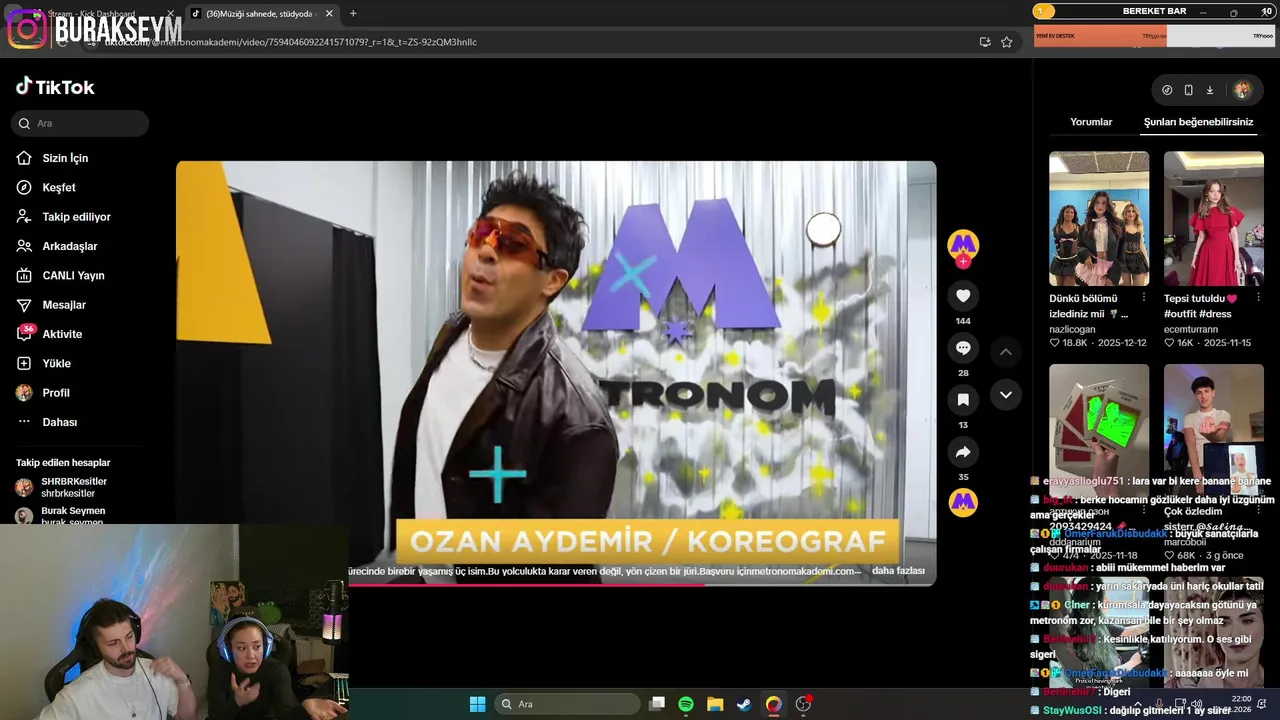The width and height of the screenshot is (1280, 720).
Task: Open Sizin İçin feed
Action: pyautogui.click(x=65, y=158)
